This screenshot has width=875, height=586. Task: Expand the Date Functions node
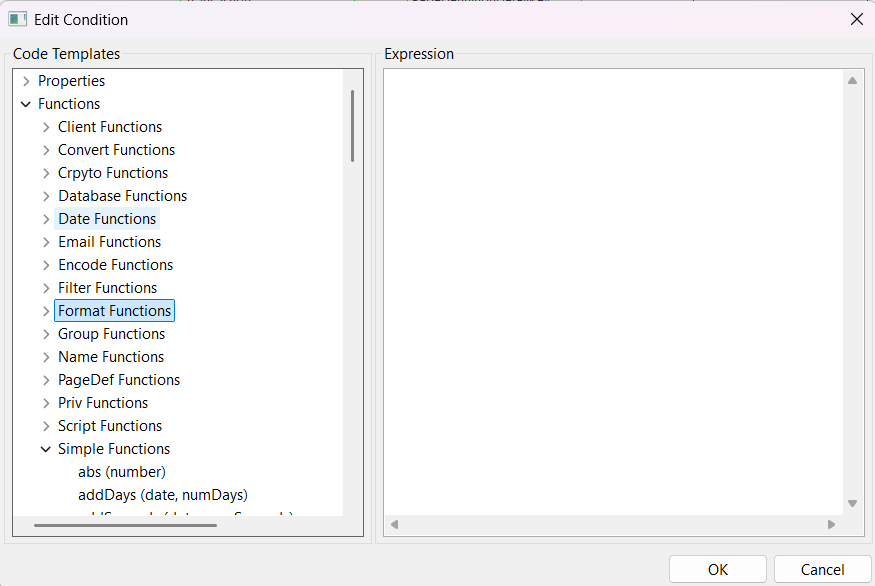point(46,219)
